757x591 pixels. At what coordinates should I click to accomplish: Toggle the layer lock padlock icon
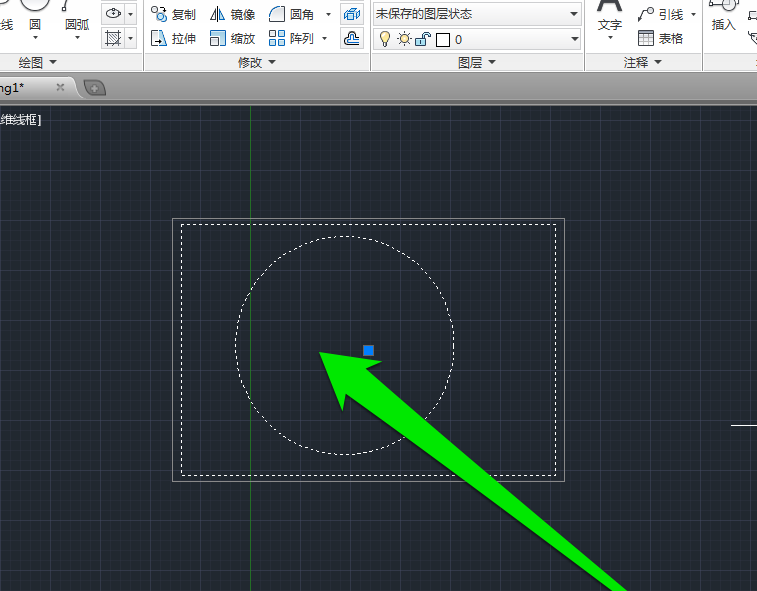tap(422, 39)
